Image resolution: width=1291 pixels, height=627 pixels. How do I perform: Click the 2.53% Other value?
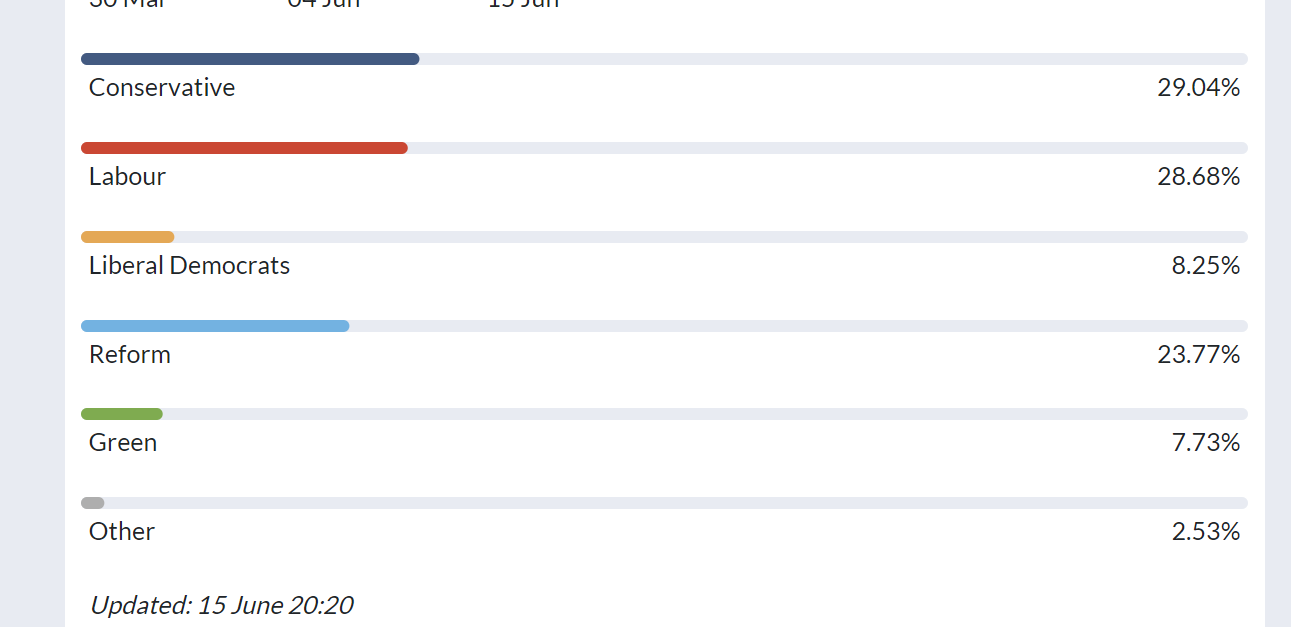click(x=1206, y=532)
